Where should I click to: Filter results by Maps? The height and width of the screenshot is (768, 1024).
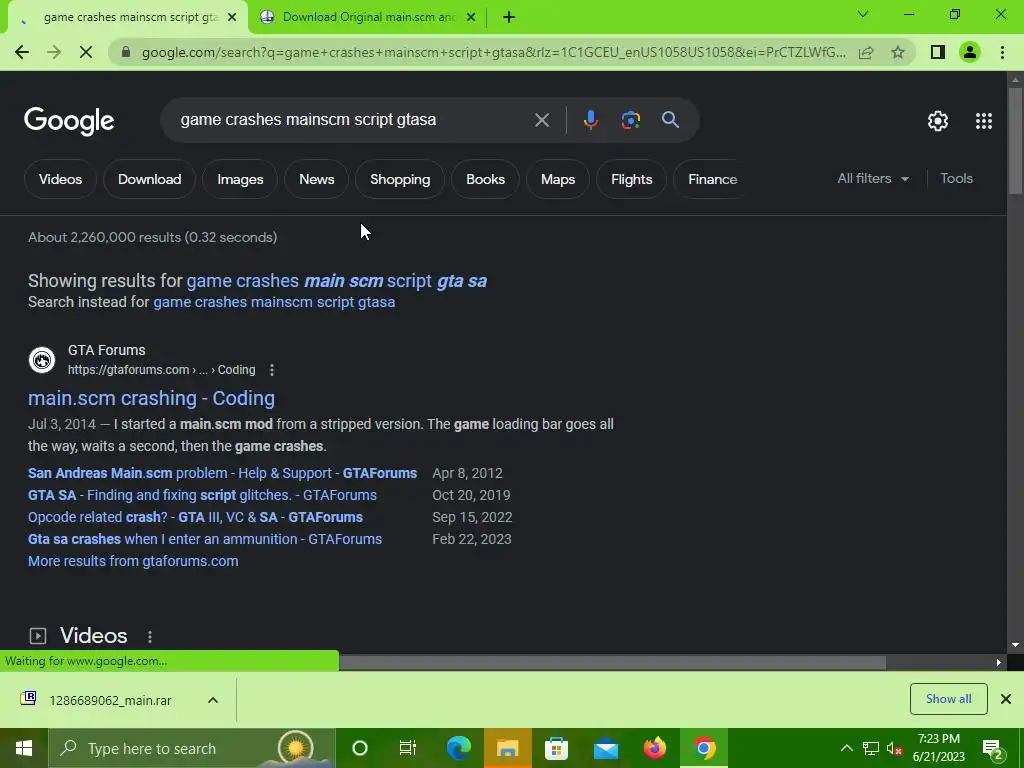point(558,179)
